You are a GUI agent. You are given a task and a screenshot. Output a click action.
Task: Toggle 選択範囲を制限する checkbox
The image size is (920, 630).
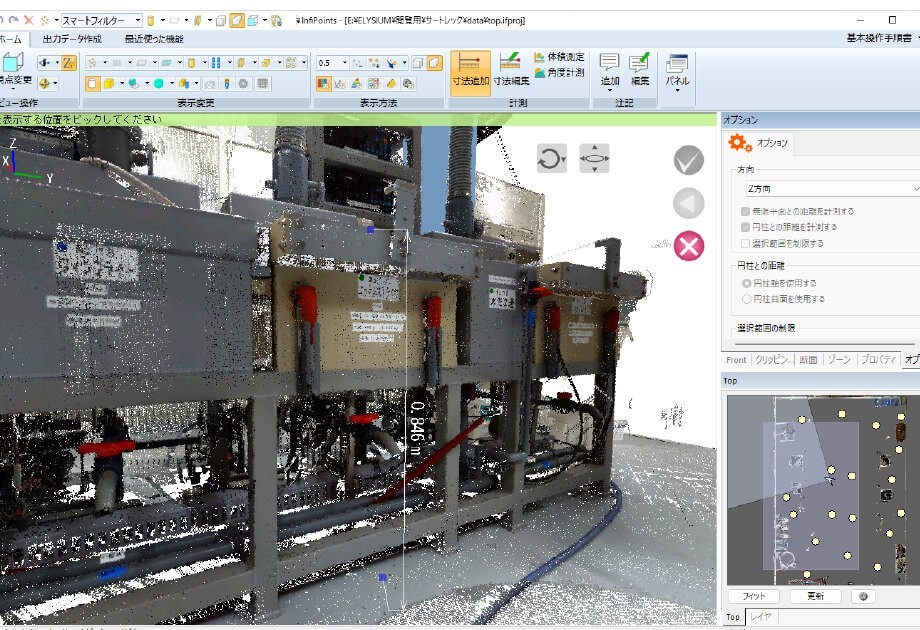(x=746, y=243)
